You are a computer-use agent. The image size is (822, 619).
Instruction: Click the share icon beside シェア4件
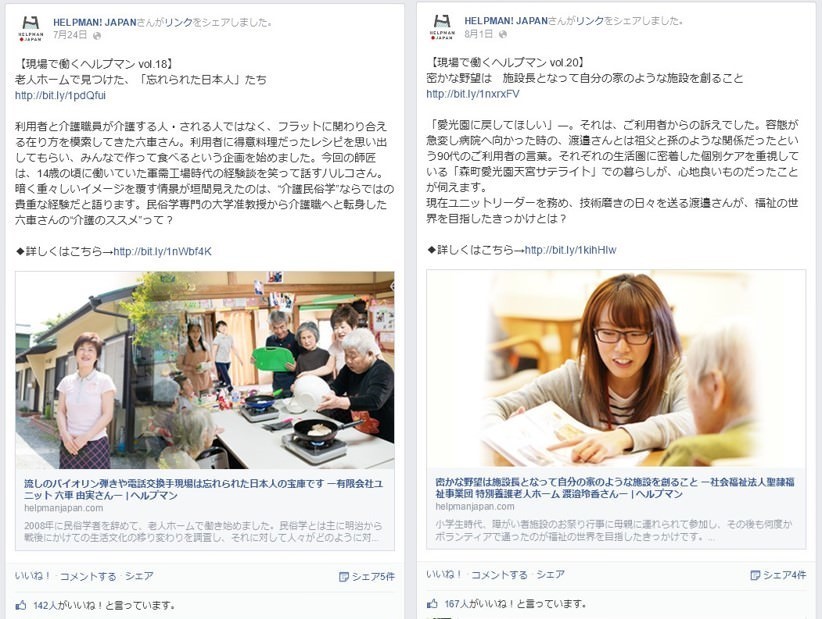755,575
